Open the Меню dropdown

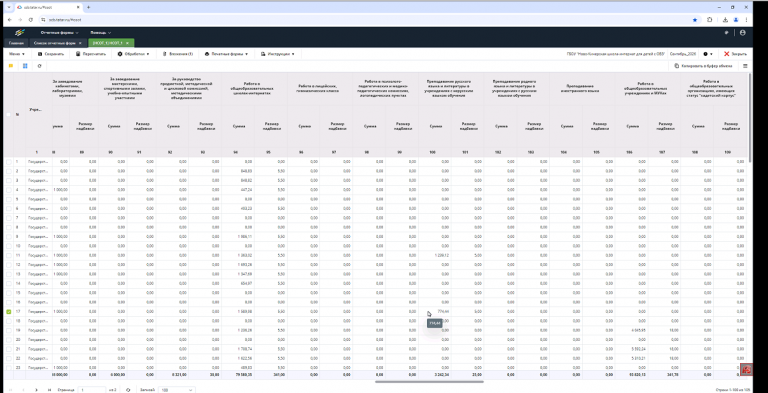click(x=17, y=54)
